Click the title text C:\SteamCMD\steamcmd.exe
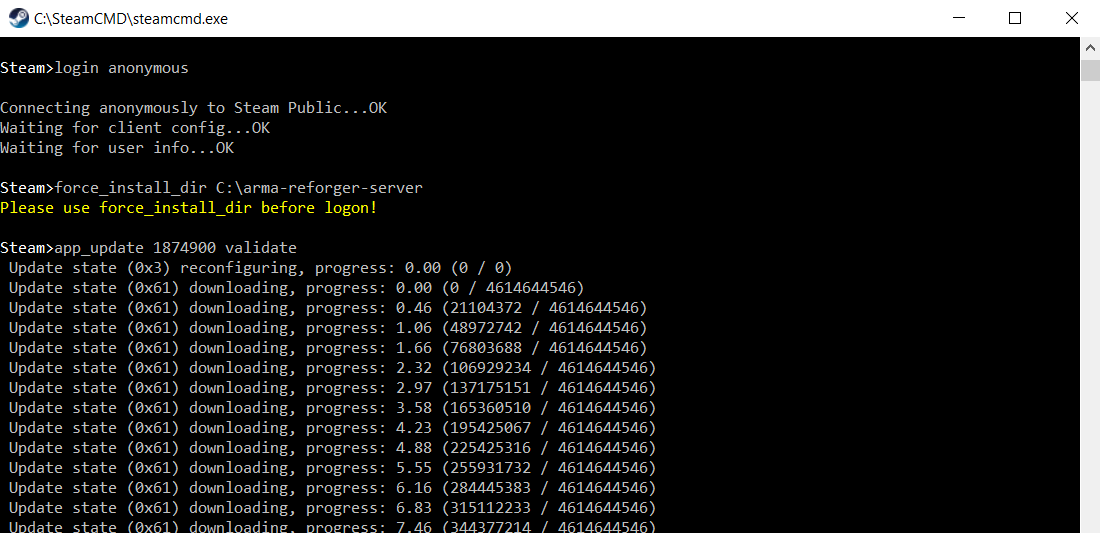This screenshot has width=1100, height=533. coord(130,19)
